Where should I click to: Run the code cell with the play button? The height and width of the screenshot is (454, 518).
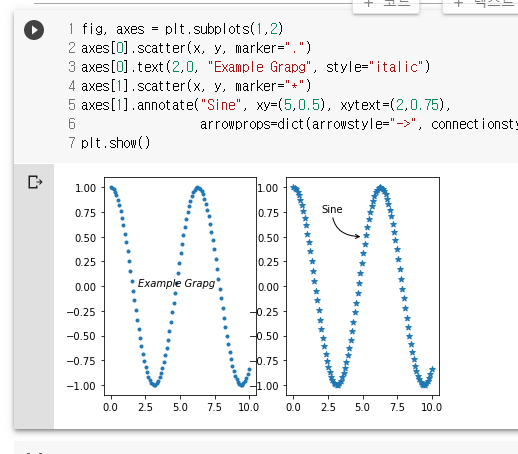click(x=34, y=30)
